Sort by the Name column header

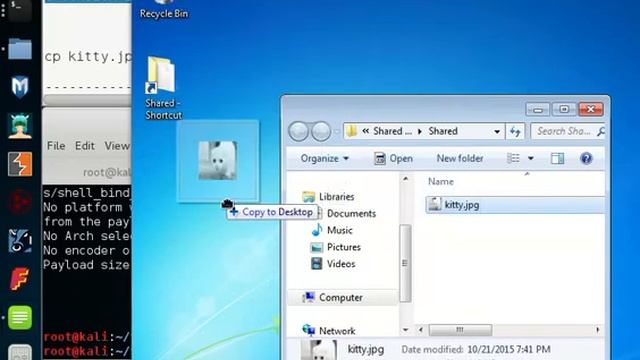point(441,182)
